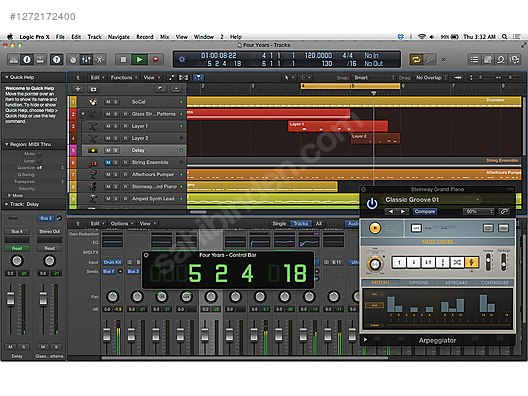The width and height of the screenshot is (528, 396).
Task: Click the Stereo Out output button
Action: pyautogui.click(x=50, y=231)
